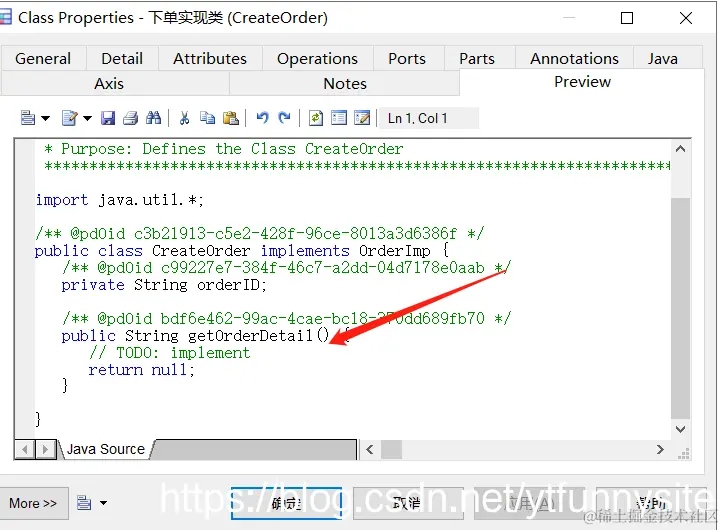Select the Java Source sheet tab
This screenshot has height=530, width=724.
[106, 449]
